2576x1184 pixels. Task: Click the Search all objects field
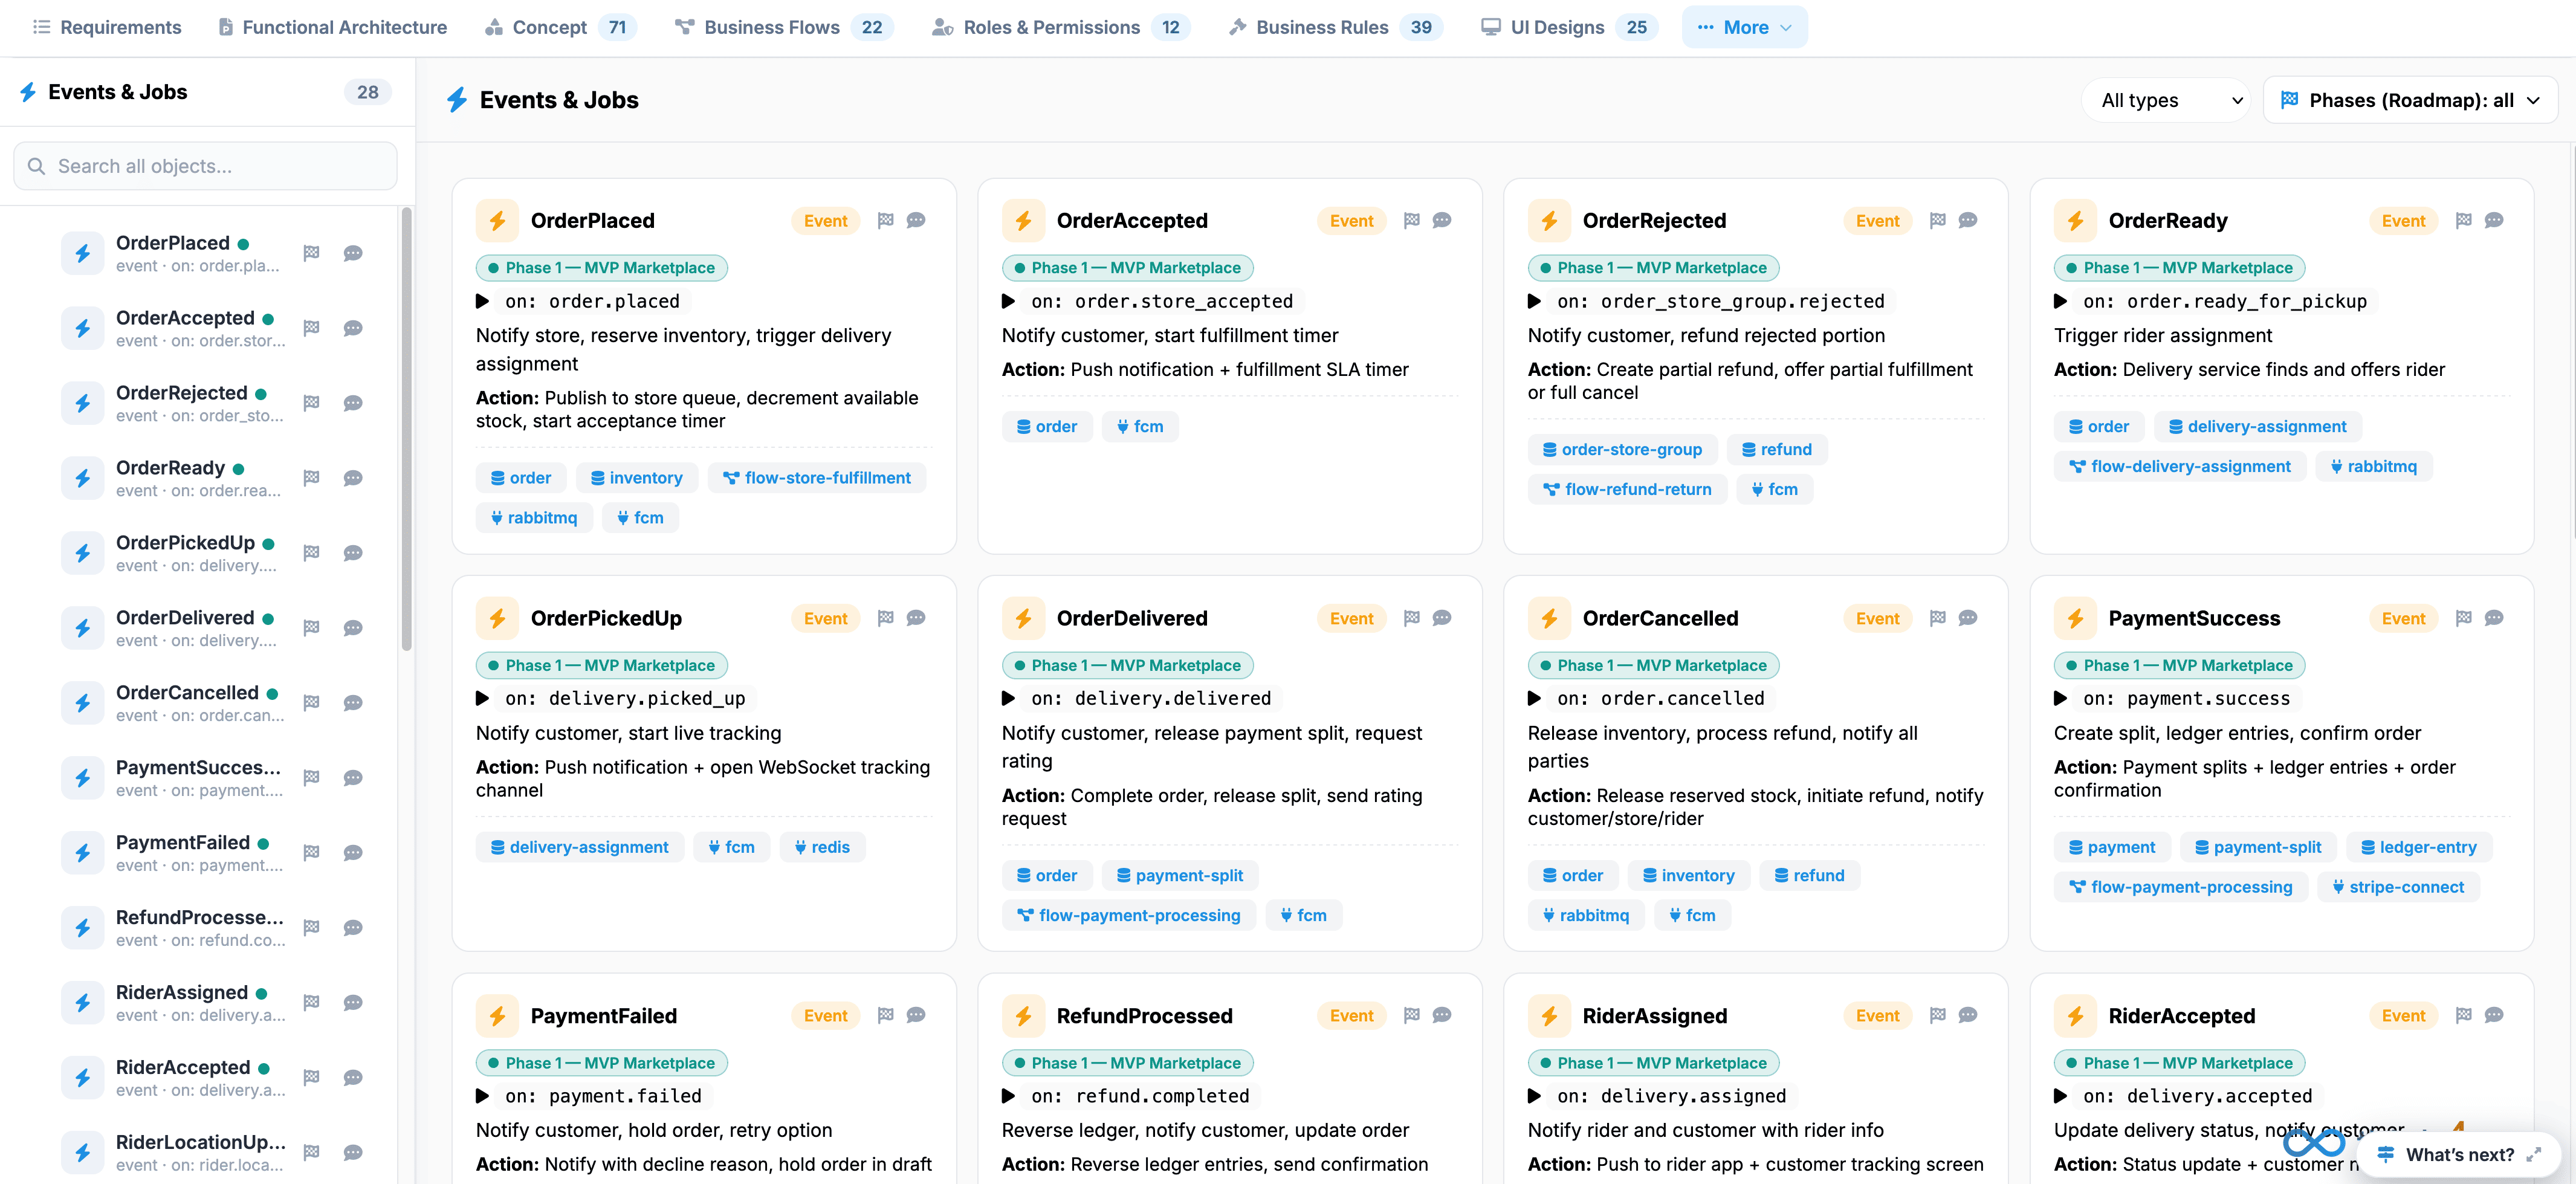pyautogui.click(x=205, y=166)
